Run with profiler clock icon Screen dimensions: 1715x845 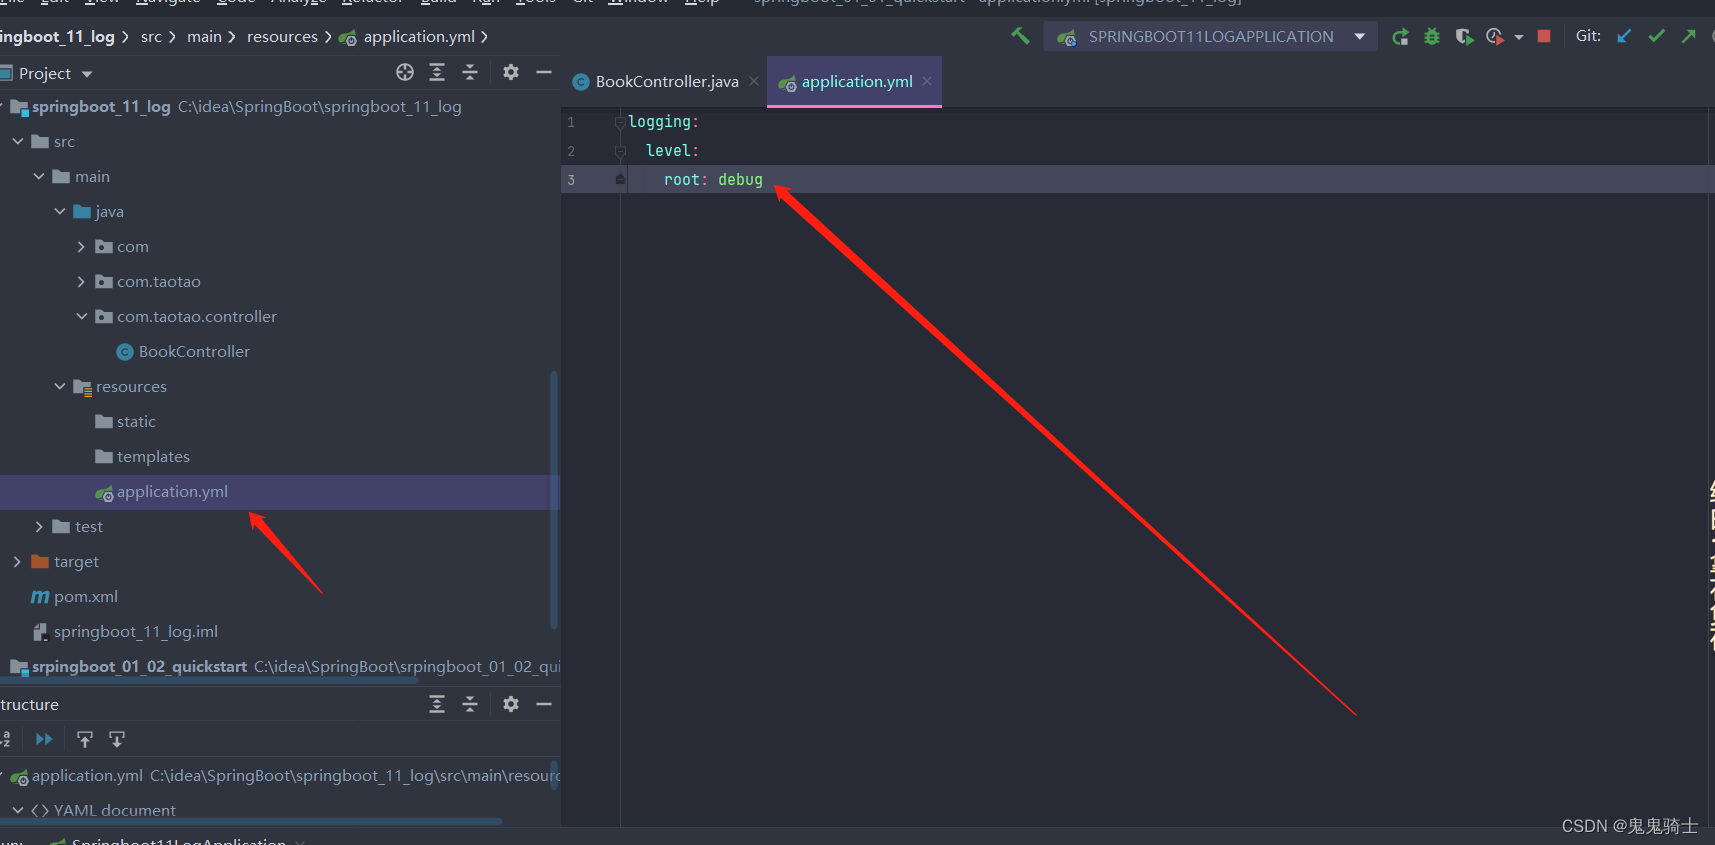tap(1495, 37)
